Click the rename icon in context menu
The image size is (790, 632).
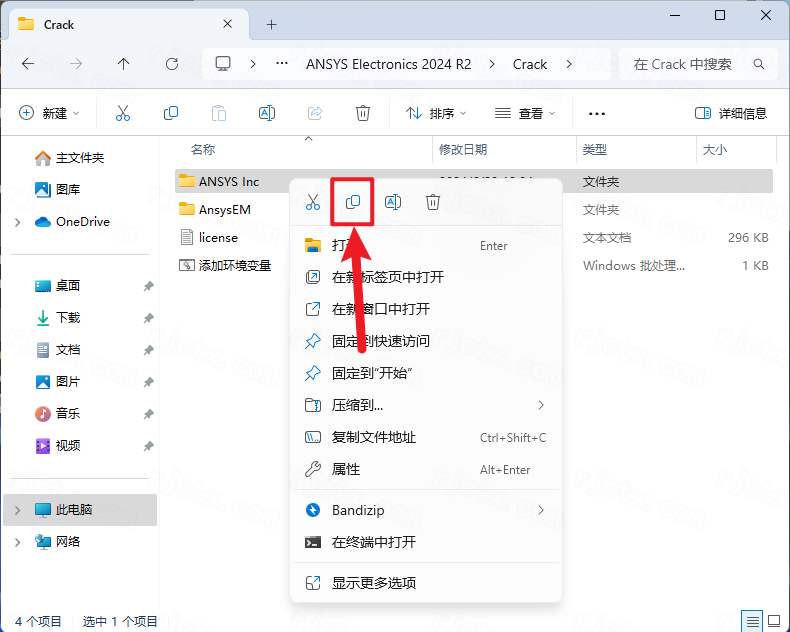pyautogui.click(x=393, y=202)
